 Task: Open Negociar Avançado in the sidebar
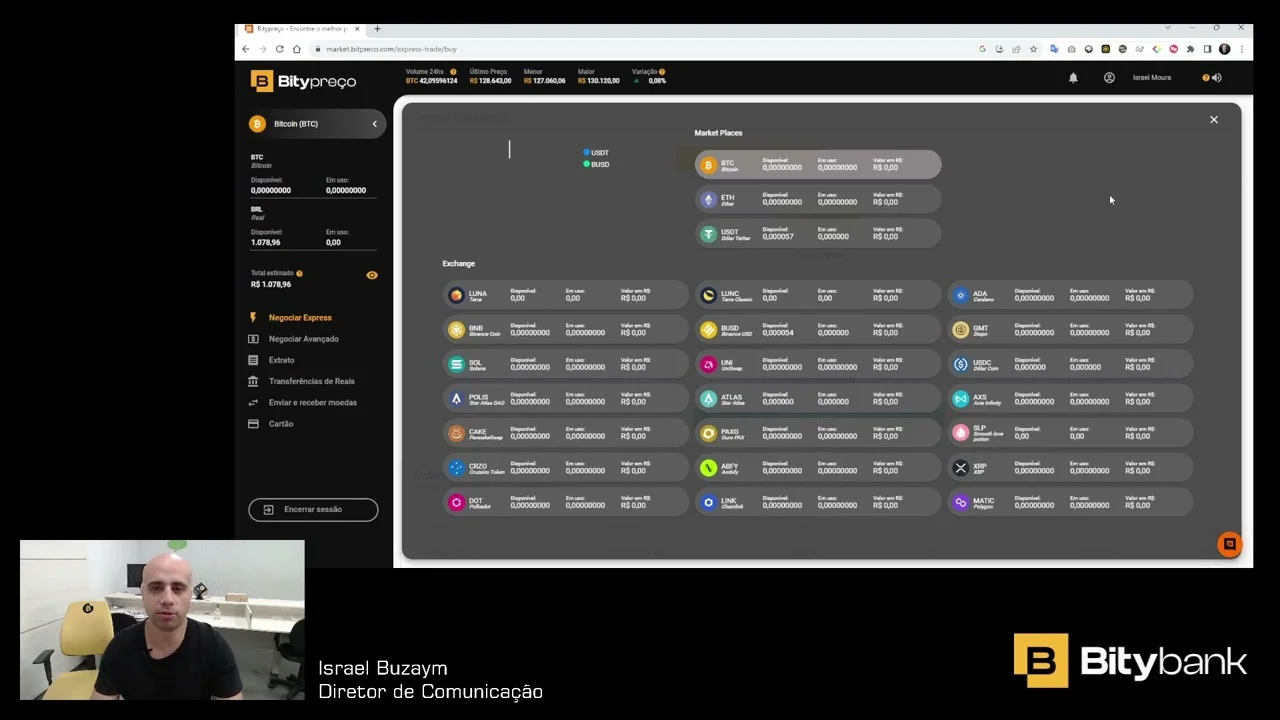click(x=303, y=339)
